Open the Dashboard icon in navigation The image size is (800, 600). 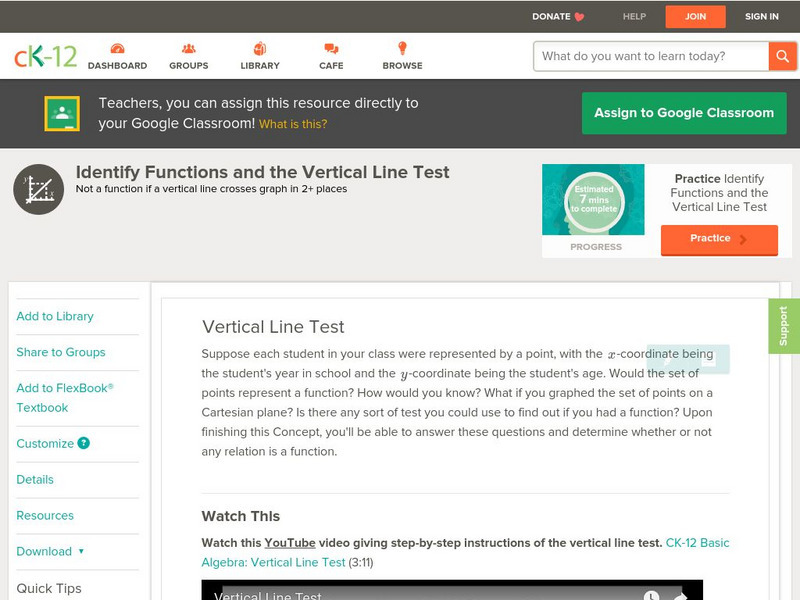117,49
